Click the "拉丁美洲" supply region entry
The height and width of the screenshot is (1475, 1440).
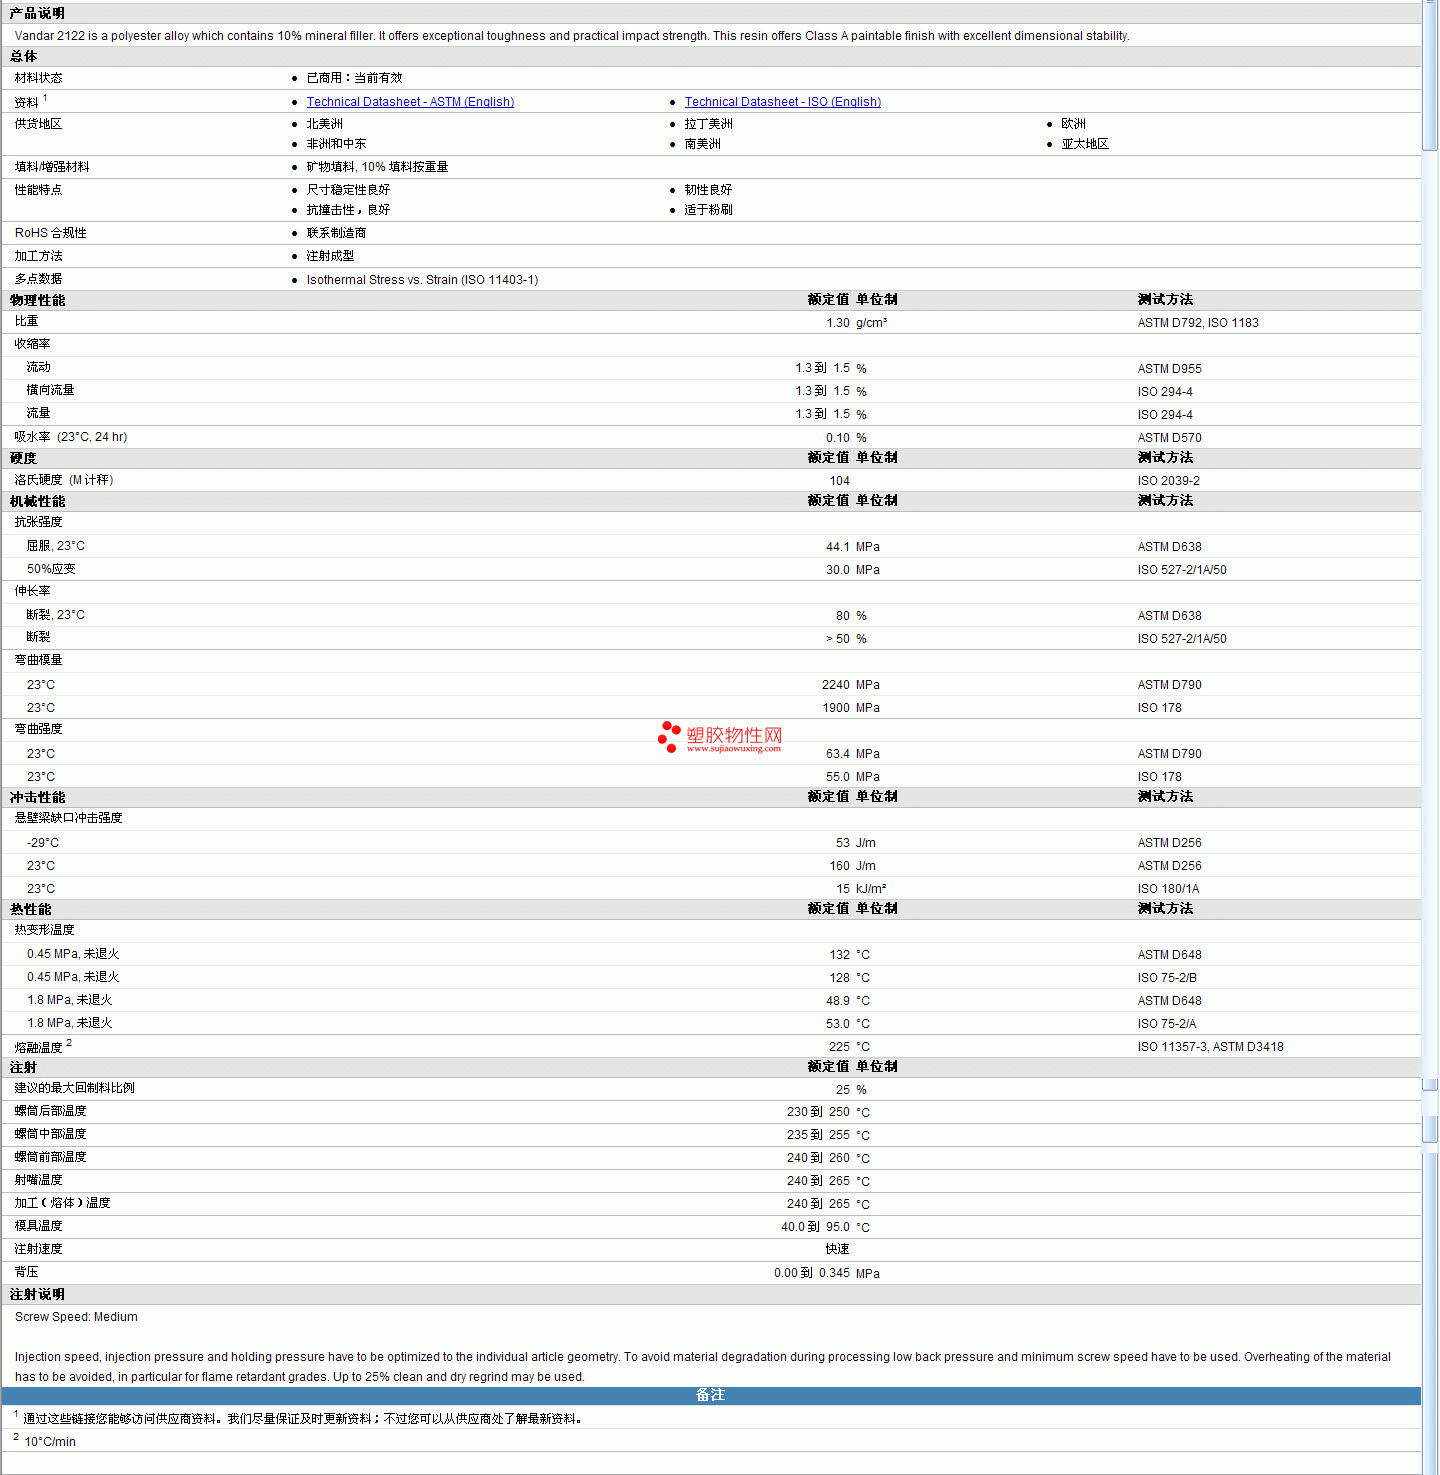coord(709,124)
